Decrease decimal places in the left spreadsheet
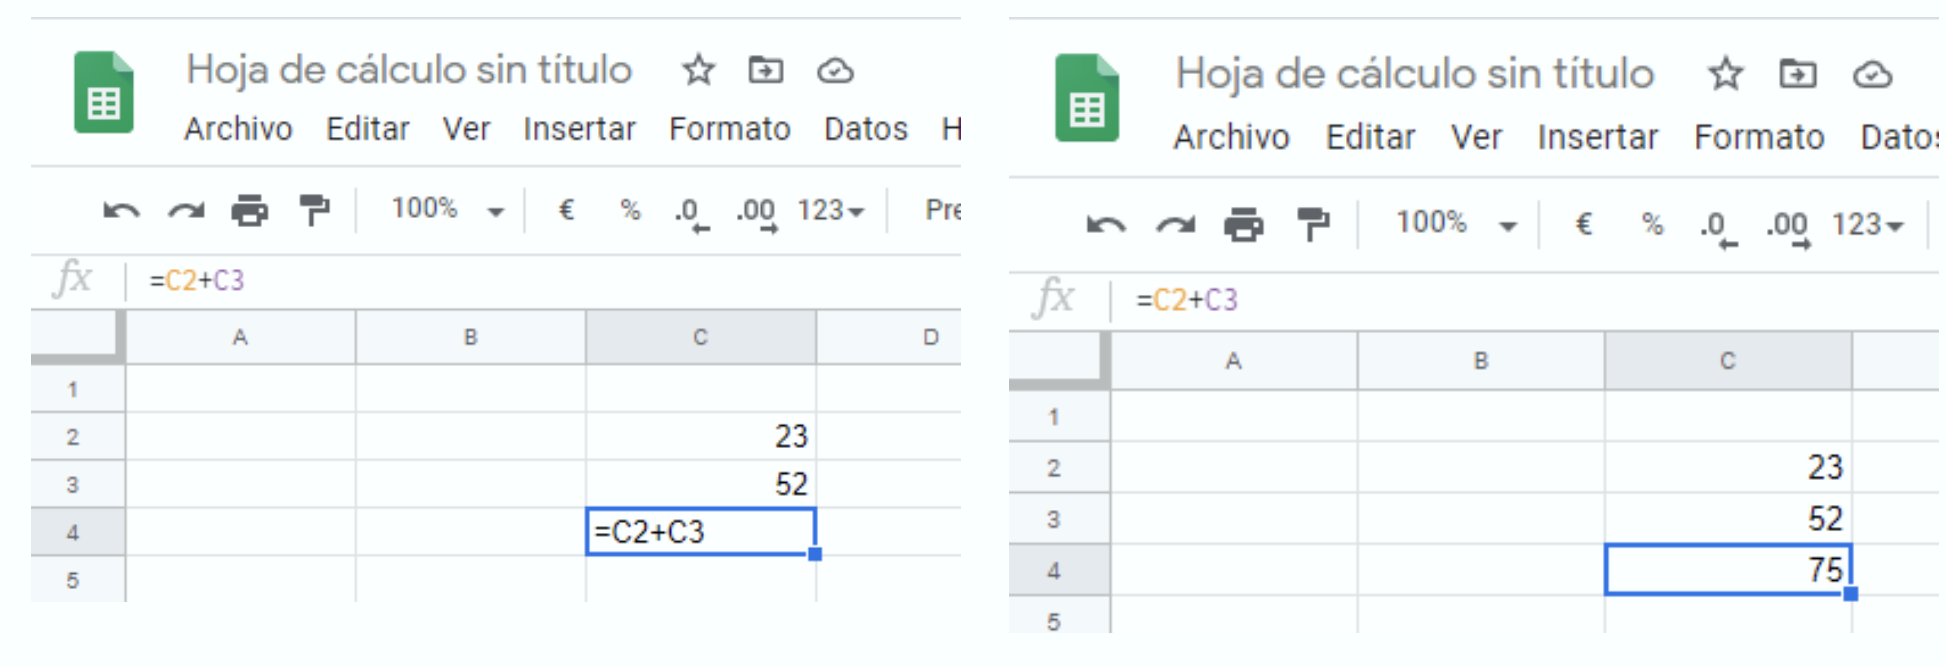Screen dimensions: 1945x667 point(690,212)
